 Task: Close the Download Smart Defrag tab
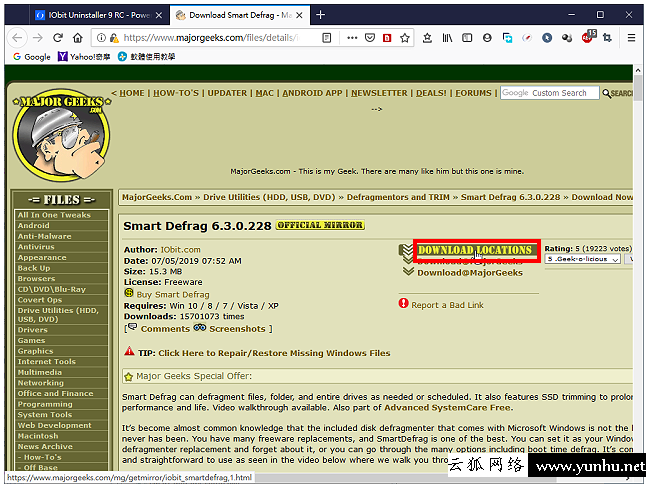(x=299, y=15)
